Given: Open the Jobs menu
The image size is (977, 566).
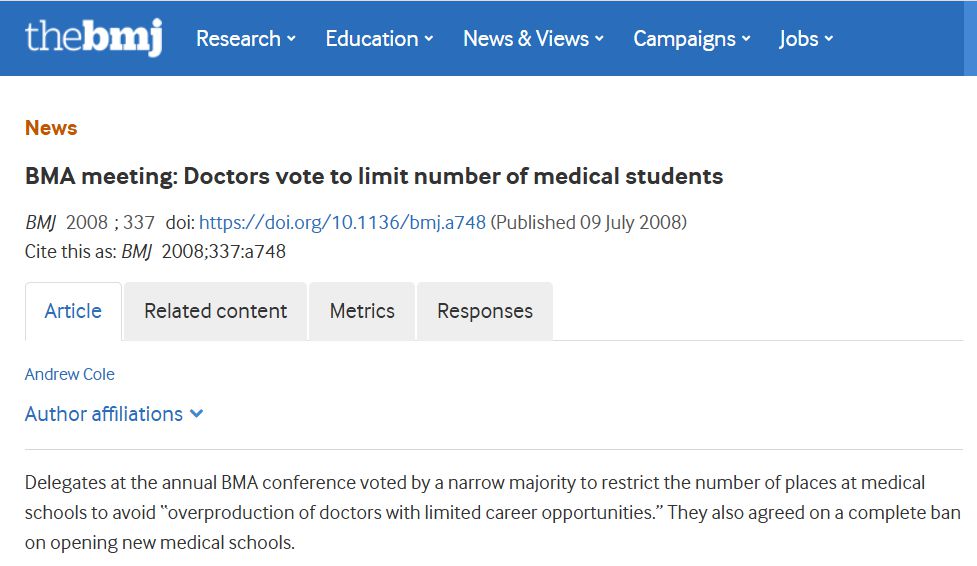Looking at the screenshot, I should [x=799, y=39].
